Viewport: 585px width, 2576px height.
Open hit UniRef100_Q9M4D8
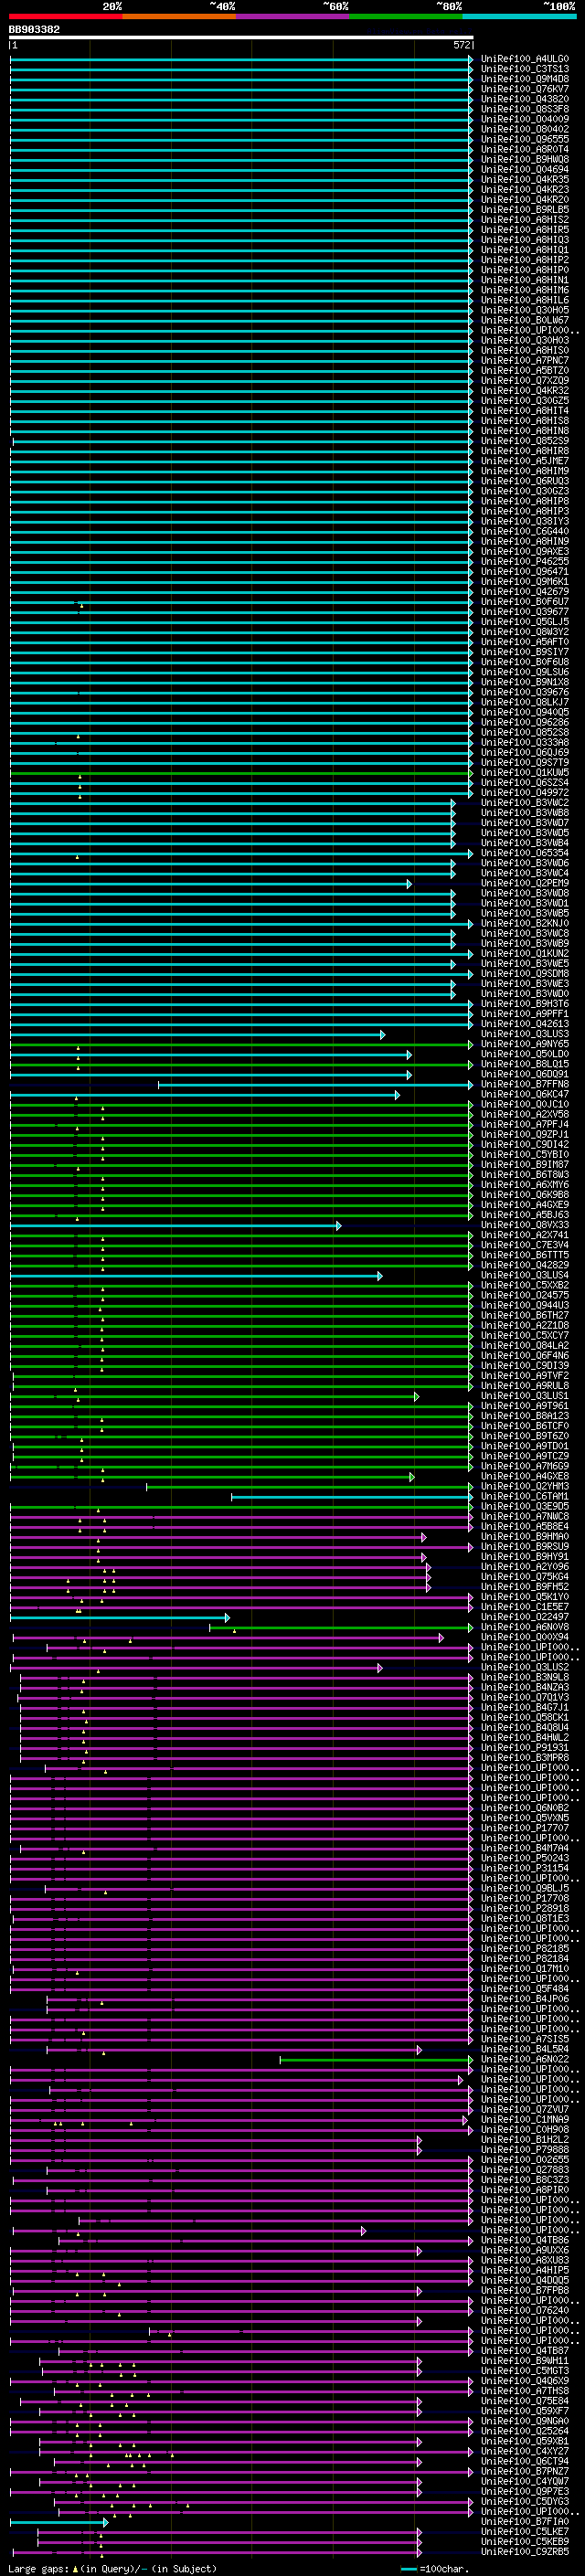[x=524, y=79]
